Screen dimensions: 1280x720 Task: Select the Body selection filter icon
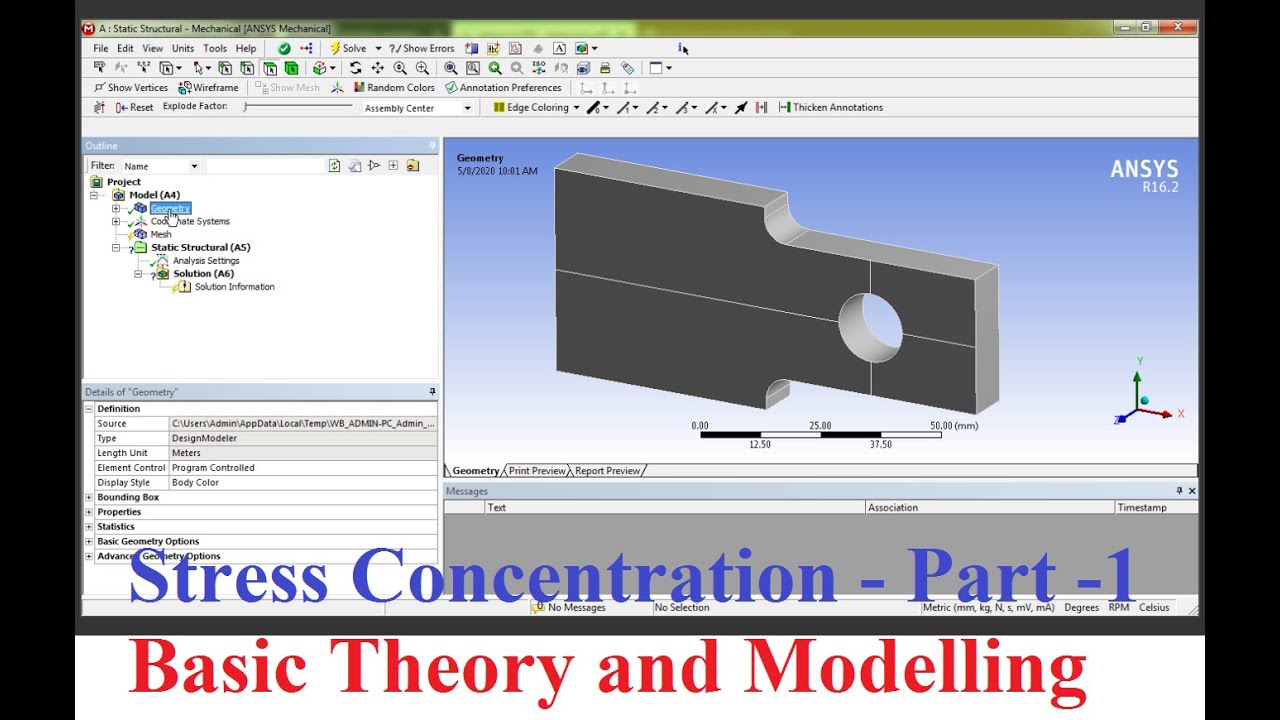pyautogui.click(x=291, y=68)
